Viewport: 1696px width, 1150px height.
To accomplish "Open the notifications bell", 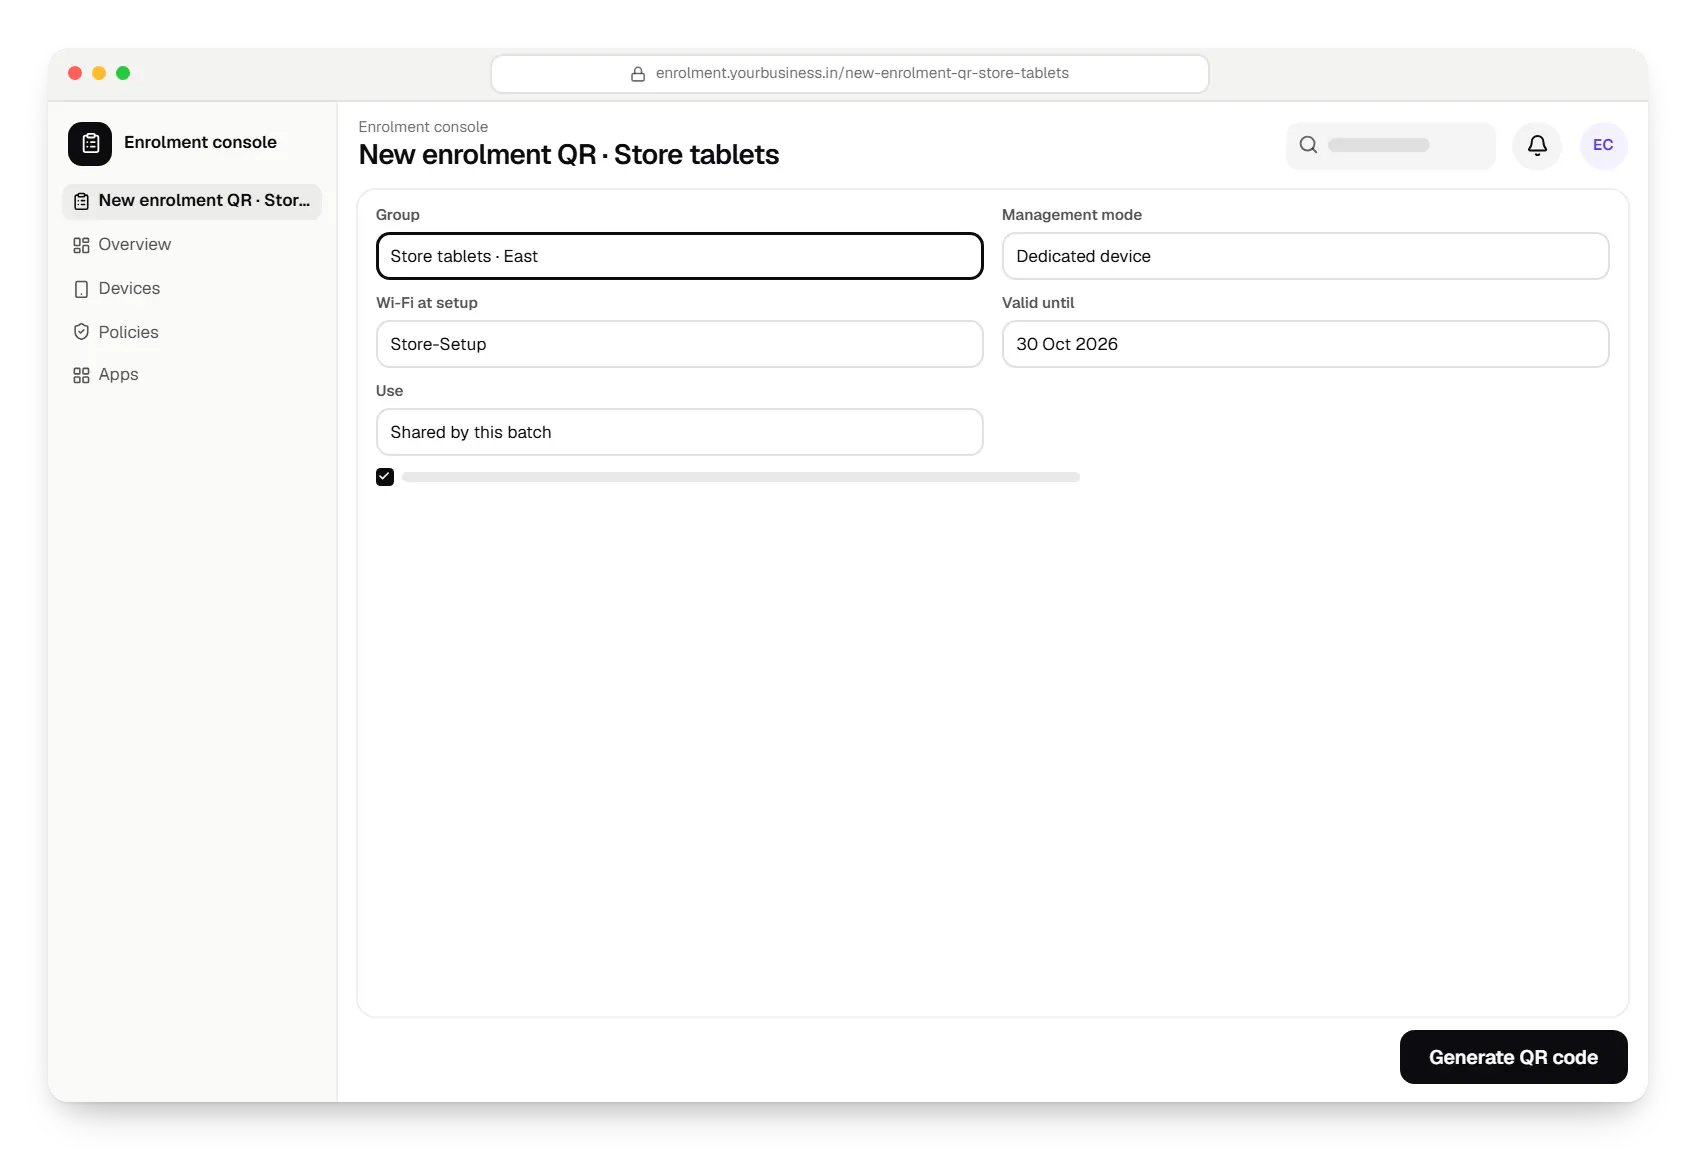I will pyautogui.click(x=1537, y=145).
